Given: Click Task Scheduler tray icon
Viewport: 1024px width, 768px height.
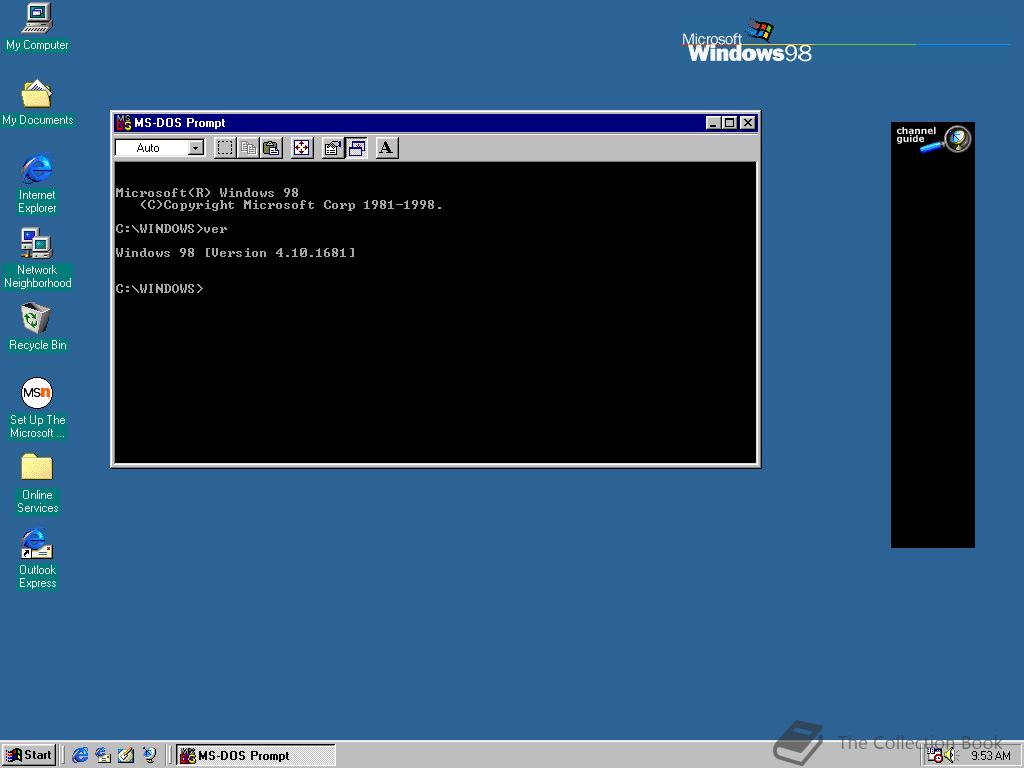Looking at the screenshot, I should pyautogui.click(x=935, y=756).
